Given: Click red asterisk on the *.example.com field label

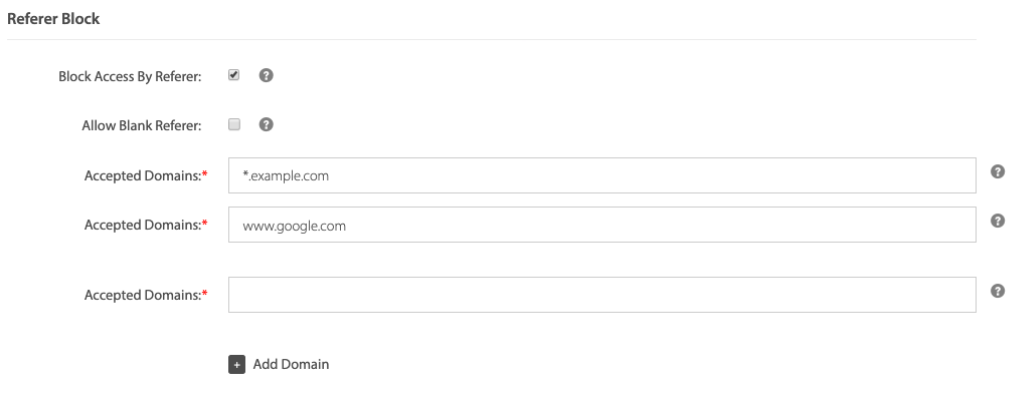Looking at the screenshot, I should point(204,174).
